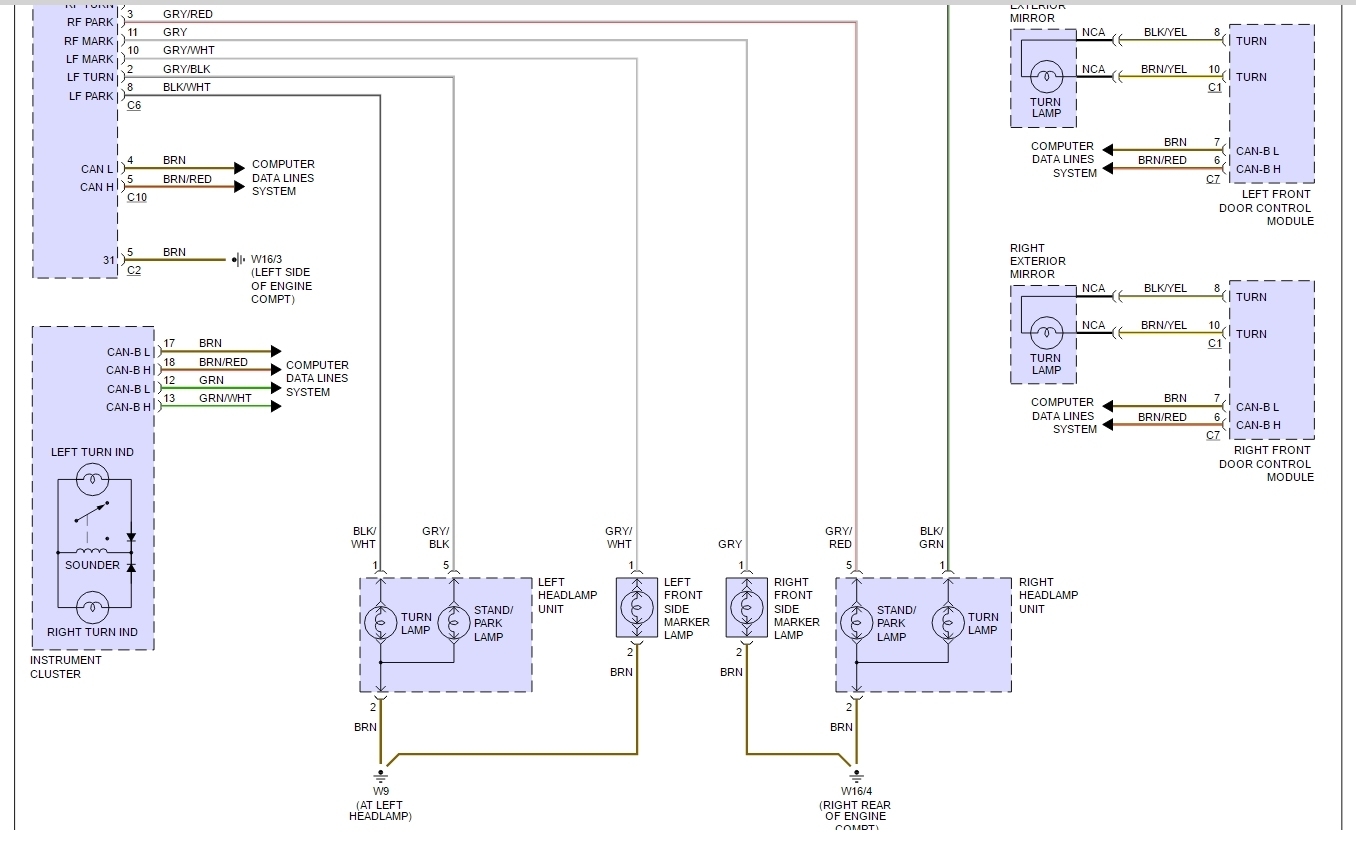Click COMPUTER DATA LINES SYSTEM beside instrument cluster

(317, 379)
